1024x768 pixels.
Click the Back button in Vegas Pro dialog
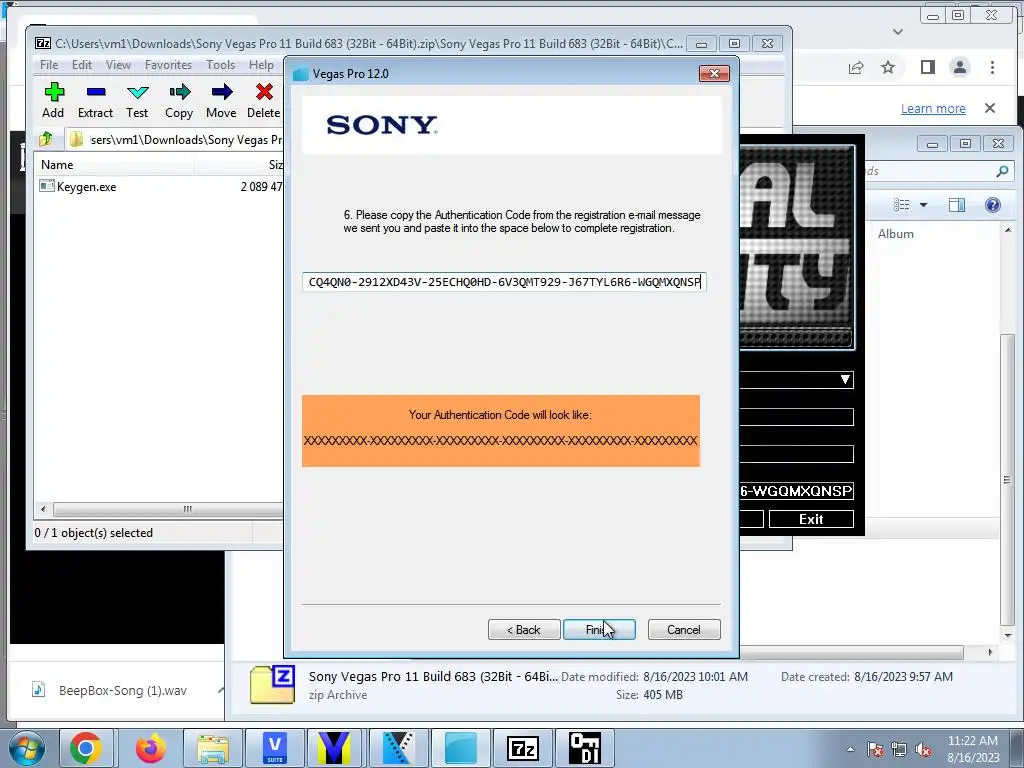(524, 630)
